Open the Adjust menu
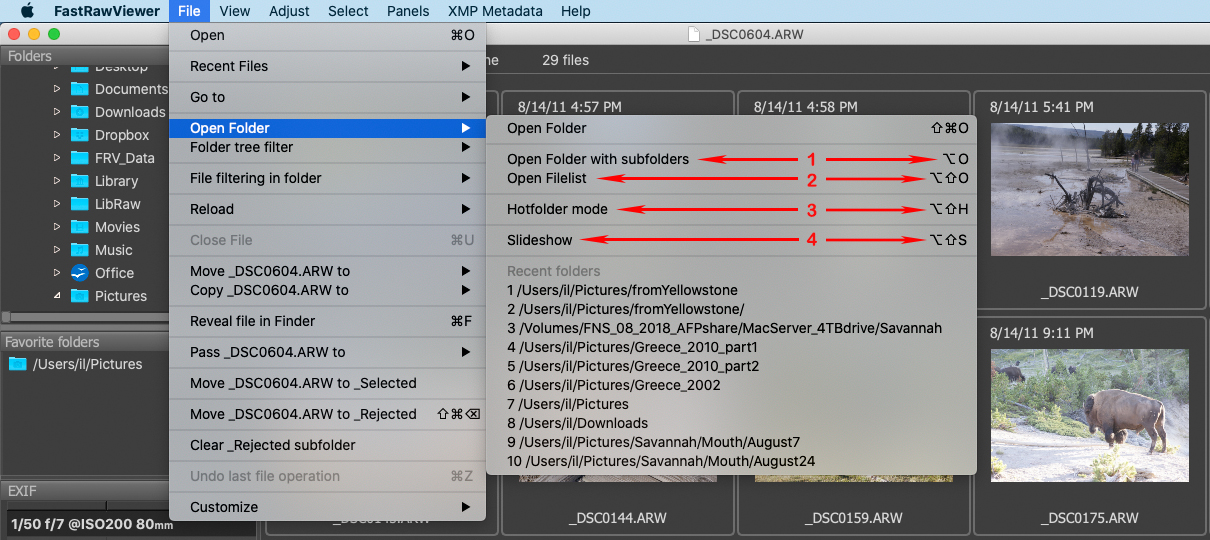1210x540 pixels. [289, 11]
